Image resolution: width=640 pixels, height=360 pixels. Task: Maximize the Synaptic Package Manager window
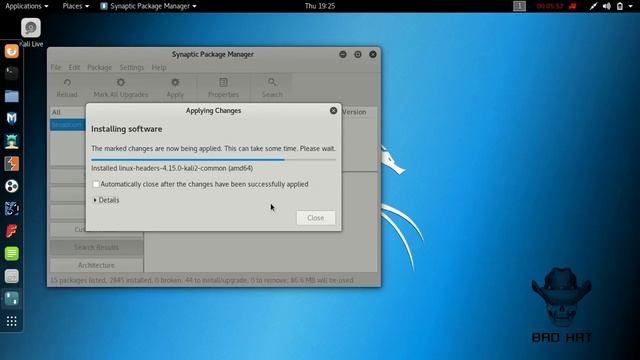(x=358, y=54)
